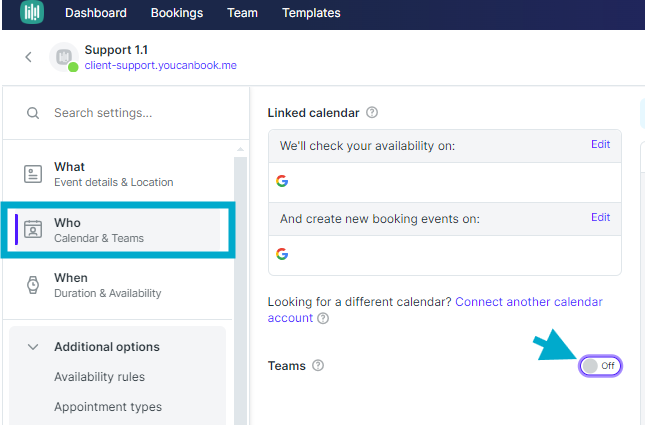The image size is (645, 425).
Task: Edit the availability check calendar
Action: [600, 144]
